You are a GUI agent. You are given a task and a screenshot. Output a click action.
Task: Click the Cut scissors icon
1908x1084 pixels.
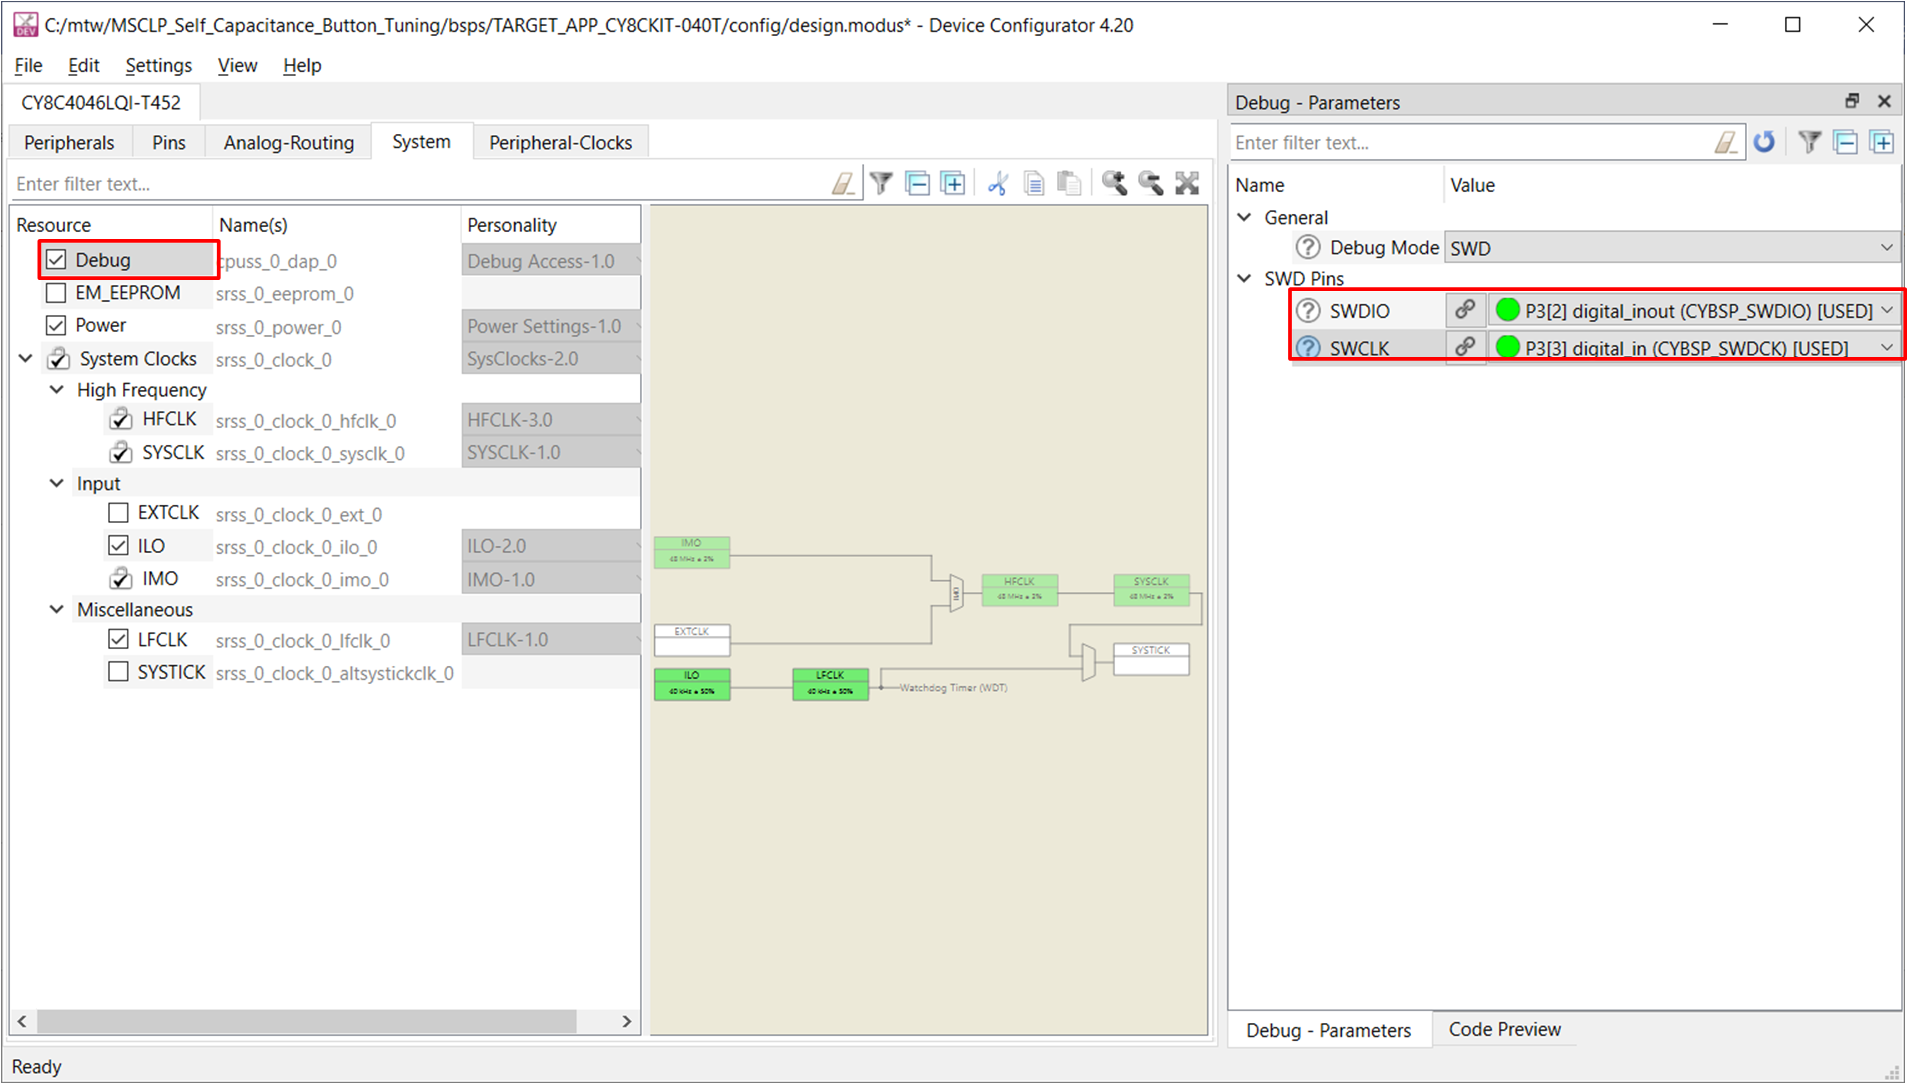tap(997, 183)
